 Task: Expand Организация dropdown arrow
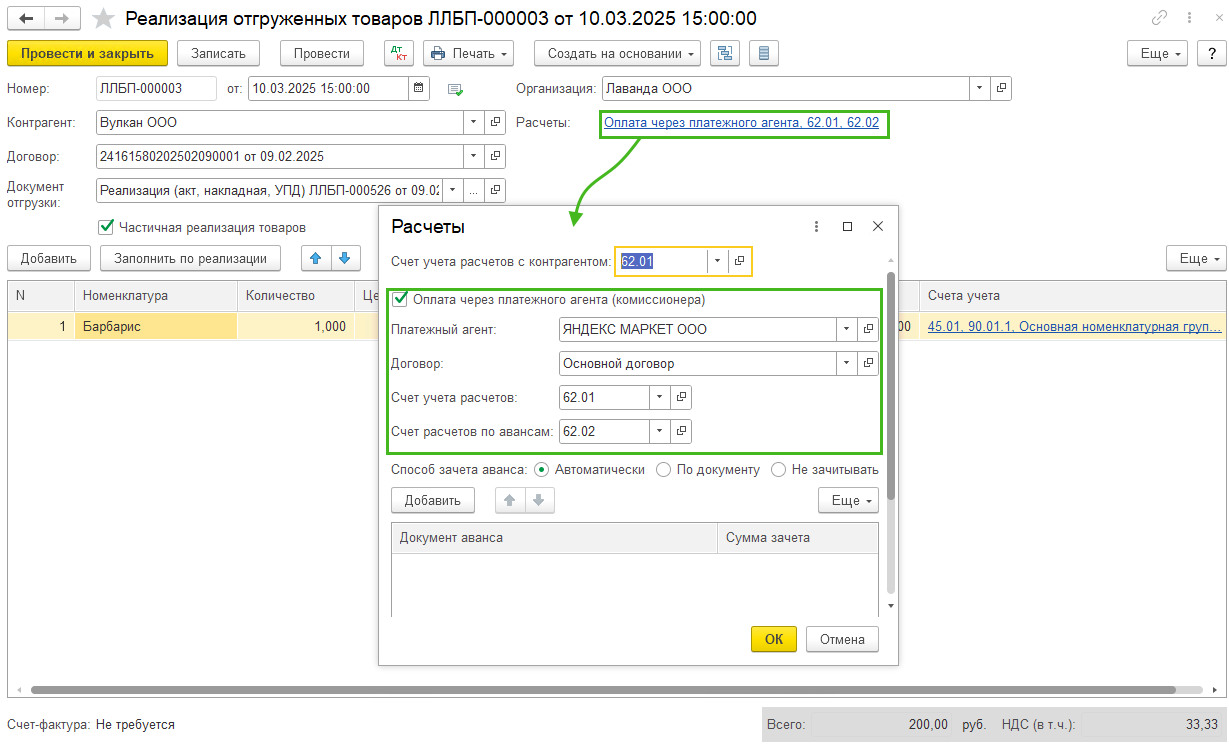pos(979,88)
